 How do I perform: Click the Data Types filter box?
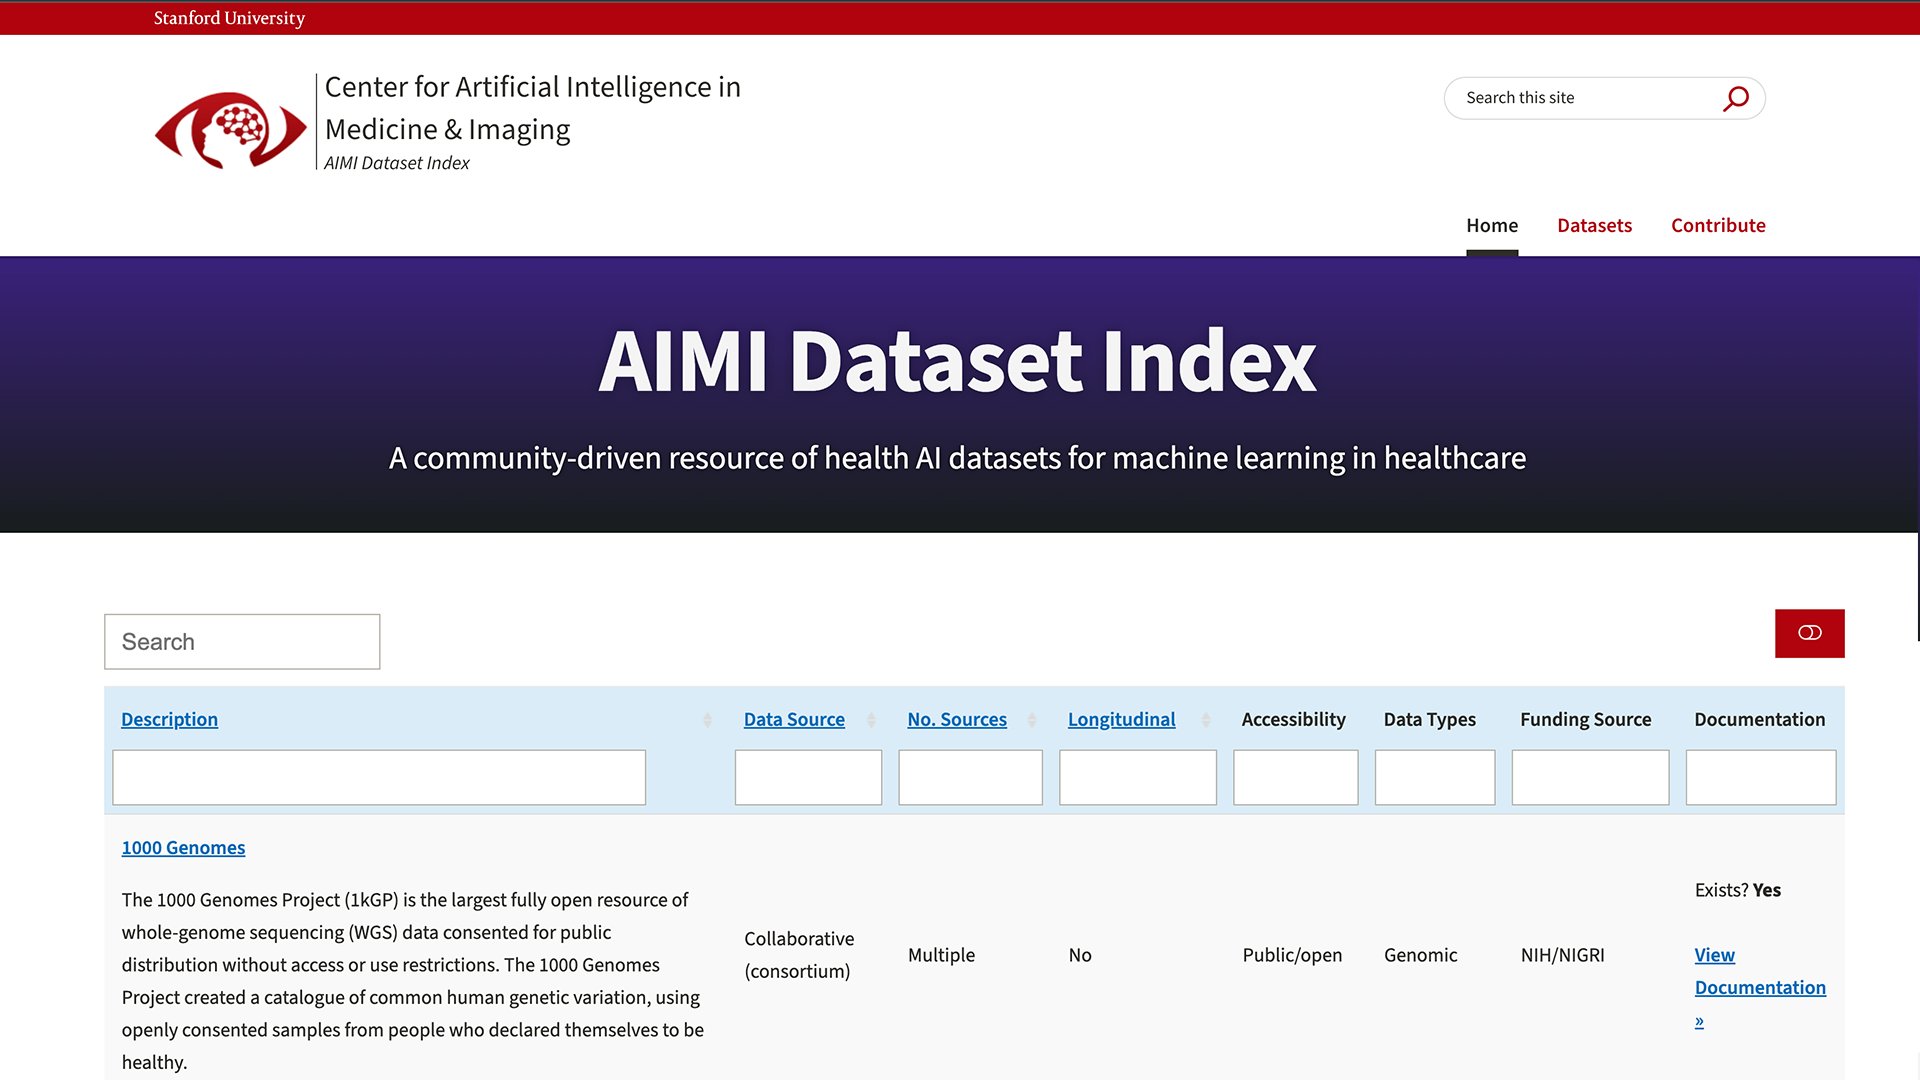[1434, 777]
